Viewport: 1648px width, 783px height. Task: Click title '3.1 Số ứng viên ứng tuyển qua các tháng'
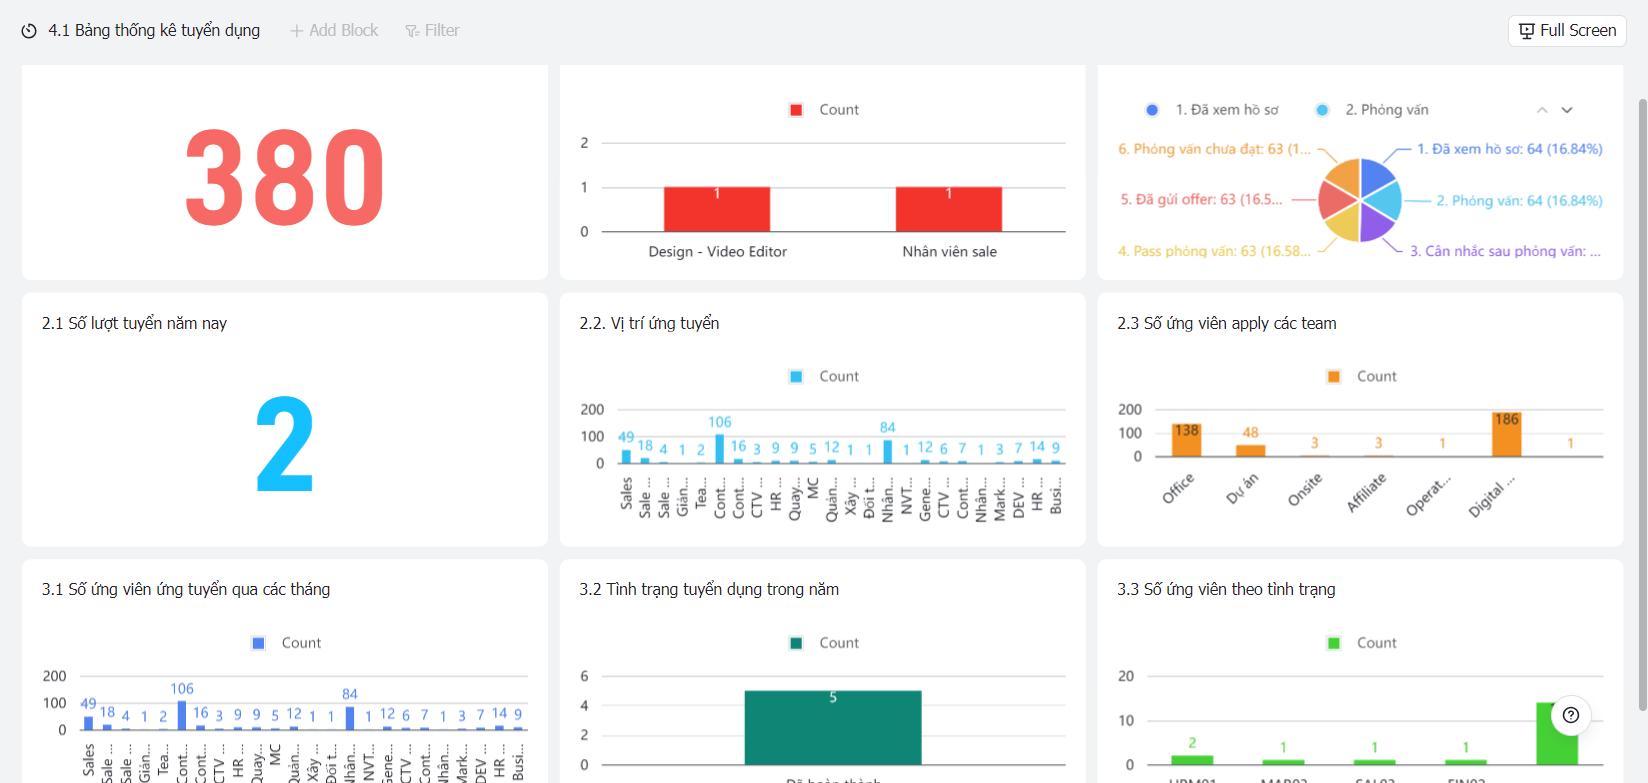(x=186, y=589)
